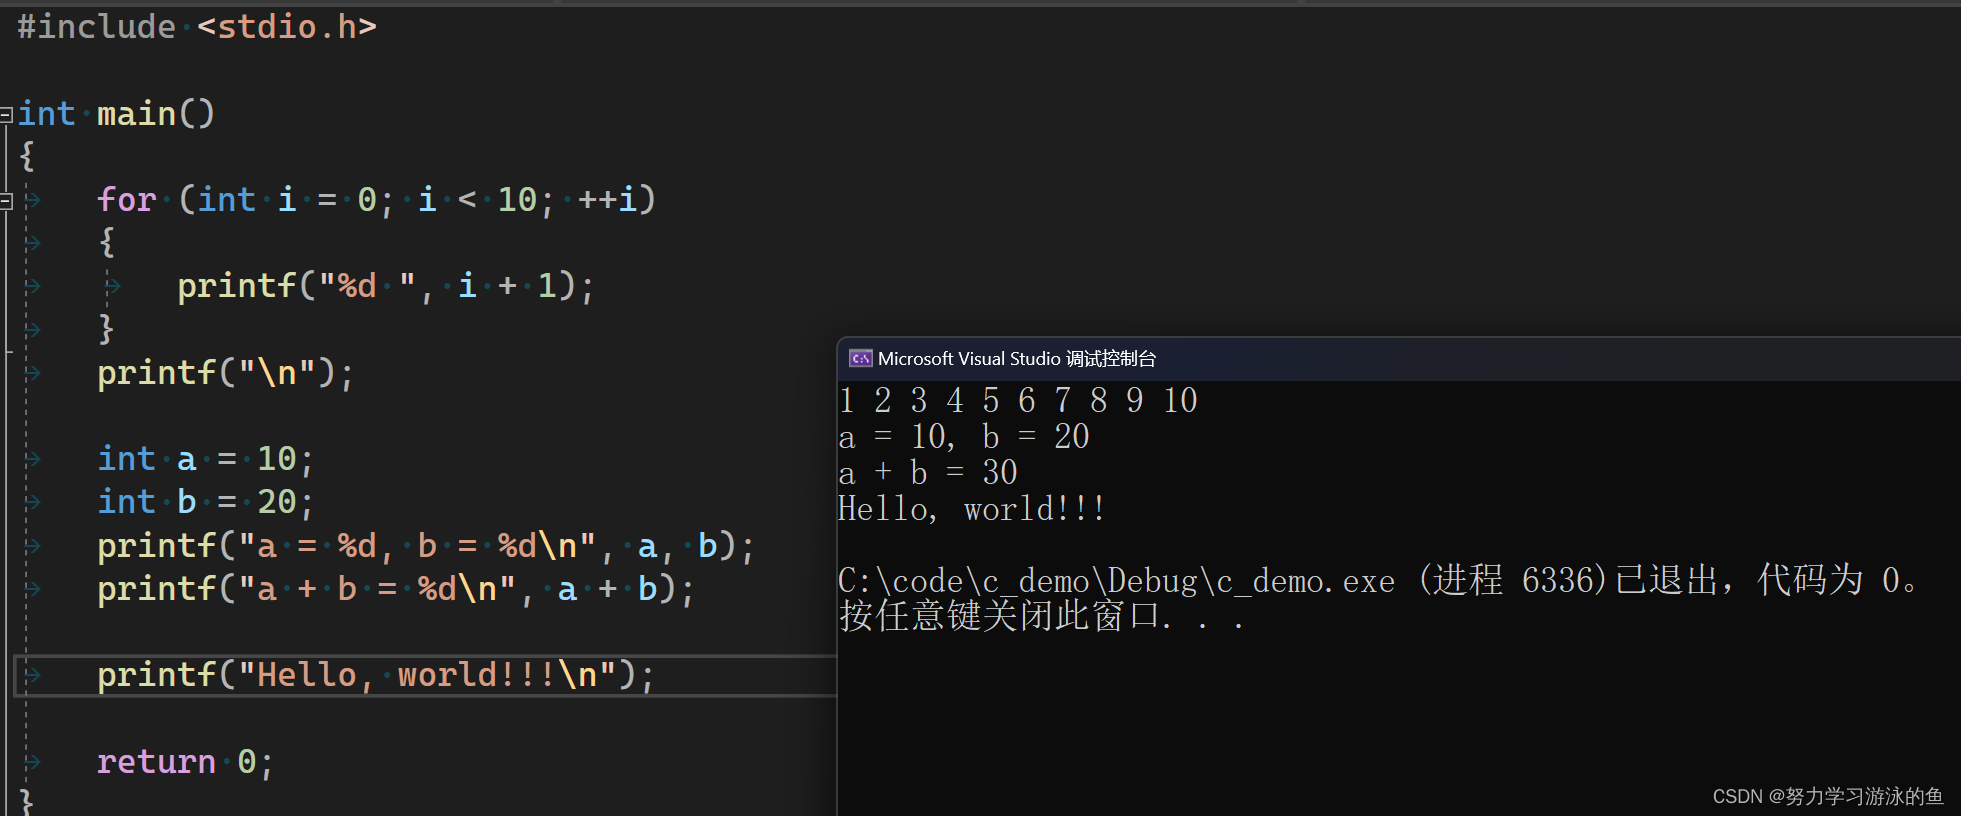Click console output a = 10, b = 20

pyautogui.click(x=964, y=437)
